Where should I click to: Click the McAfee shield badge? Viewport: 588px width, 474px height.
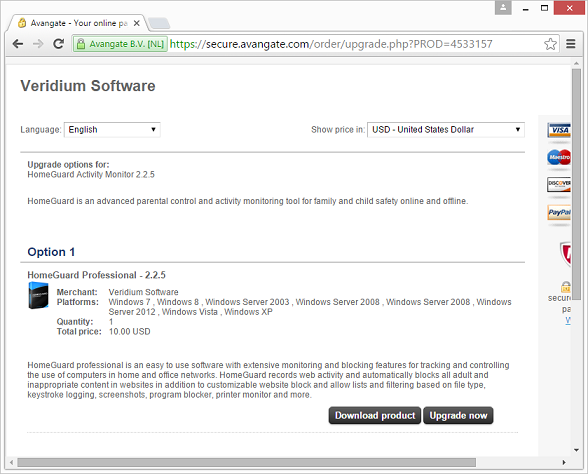click(x=566, y=254)
